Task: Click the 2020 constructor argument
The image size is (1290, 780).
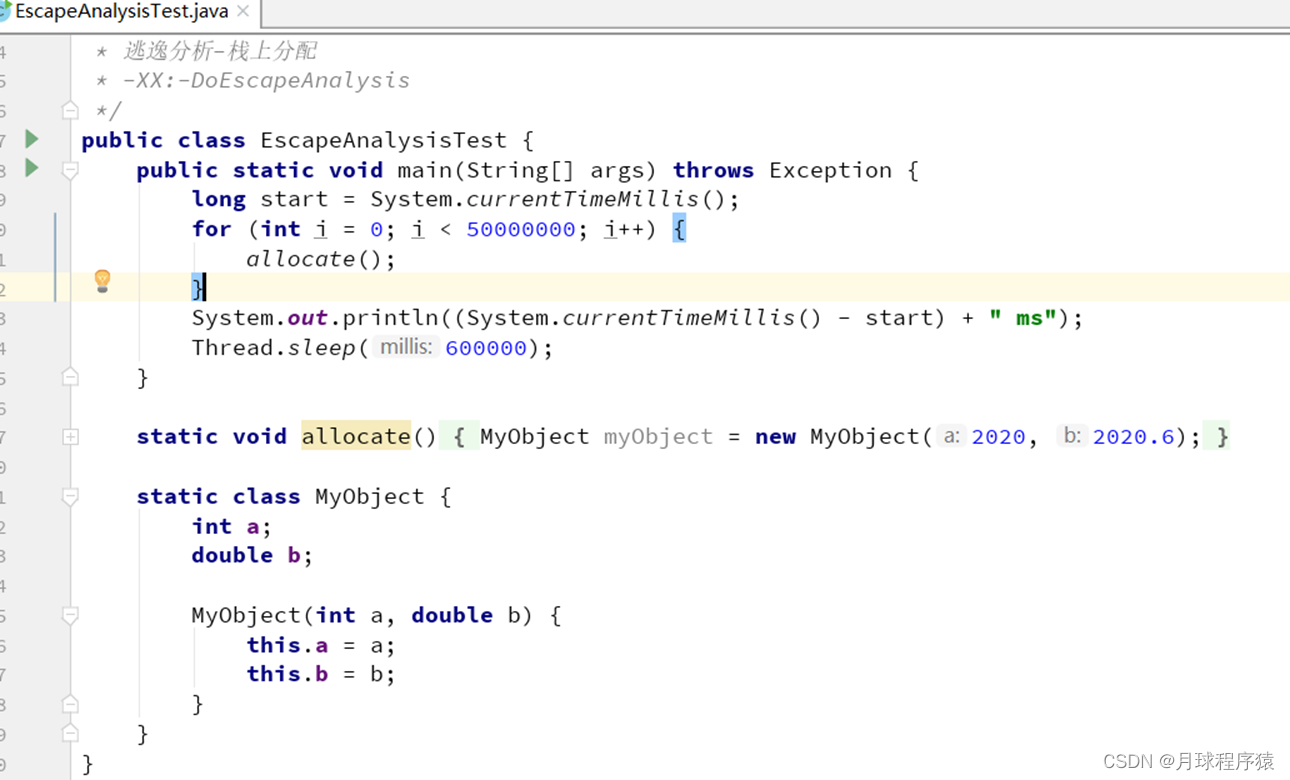Action: (x=998, y=436)
